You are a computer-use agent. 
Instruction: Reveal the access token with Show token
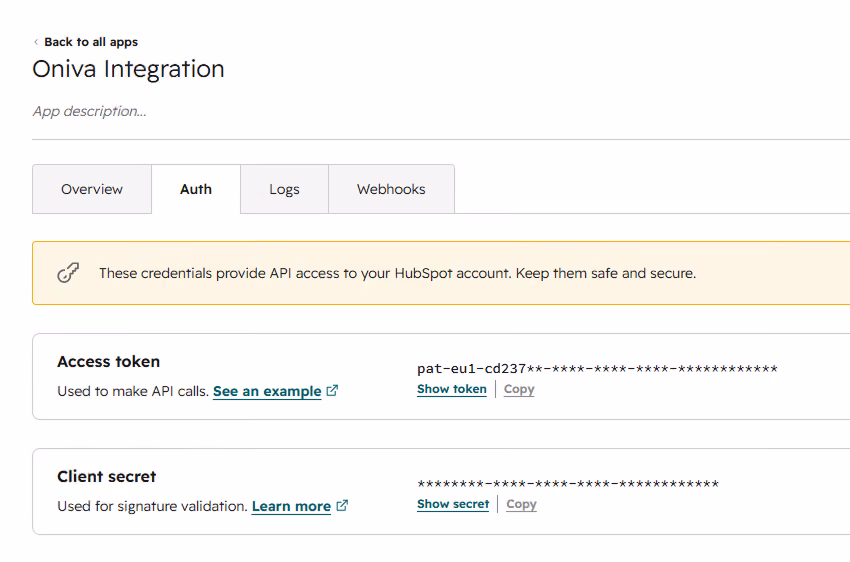tap(452, 389)
